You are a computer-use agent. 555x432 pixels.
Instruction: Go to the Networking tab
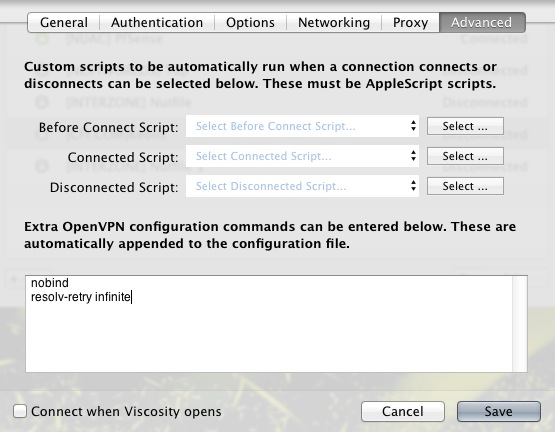tap(334, 23)
